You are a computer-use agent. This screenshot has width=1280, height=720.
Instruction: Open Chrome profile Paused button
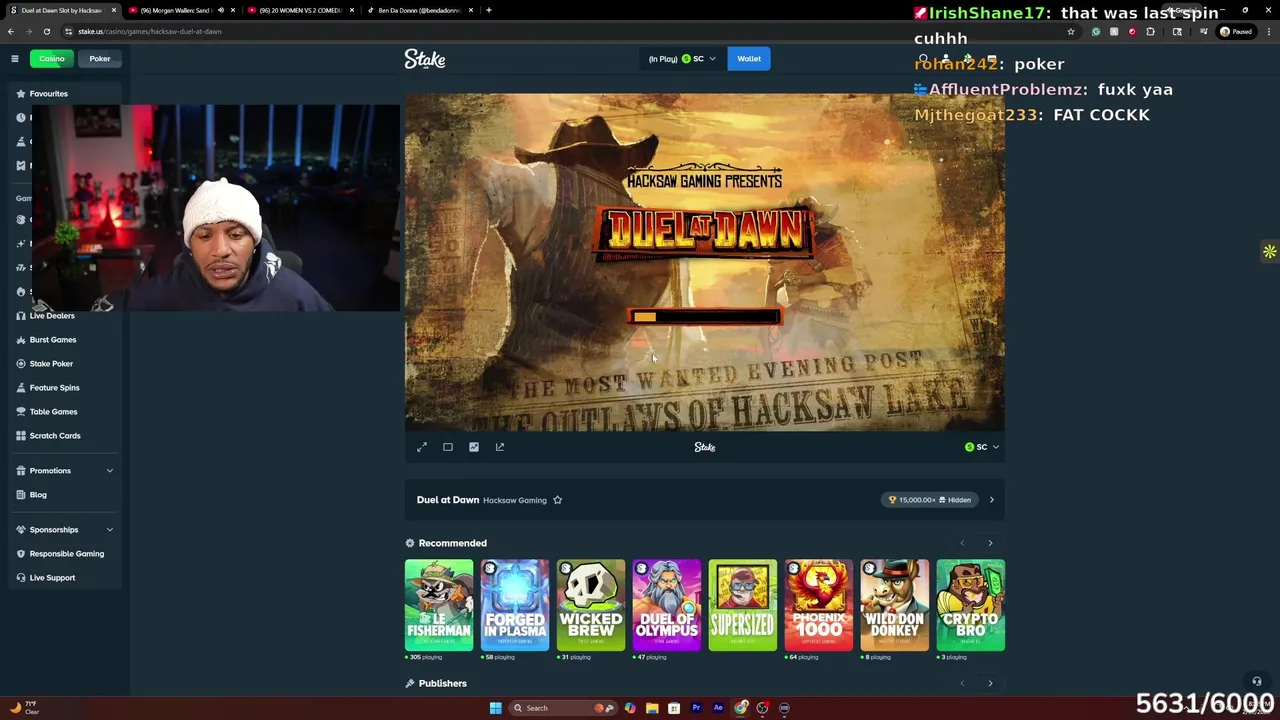point(1236,31)
